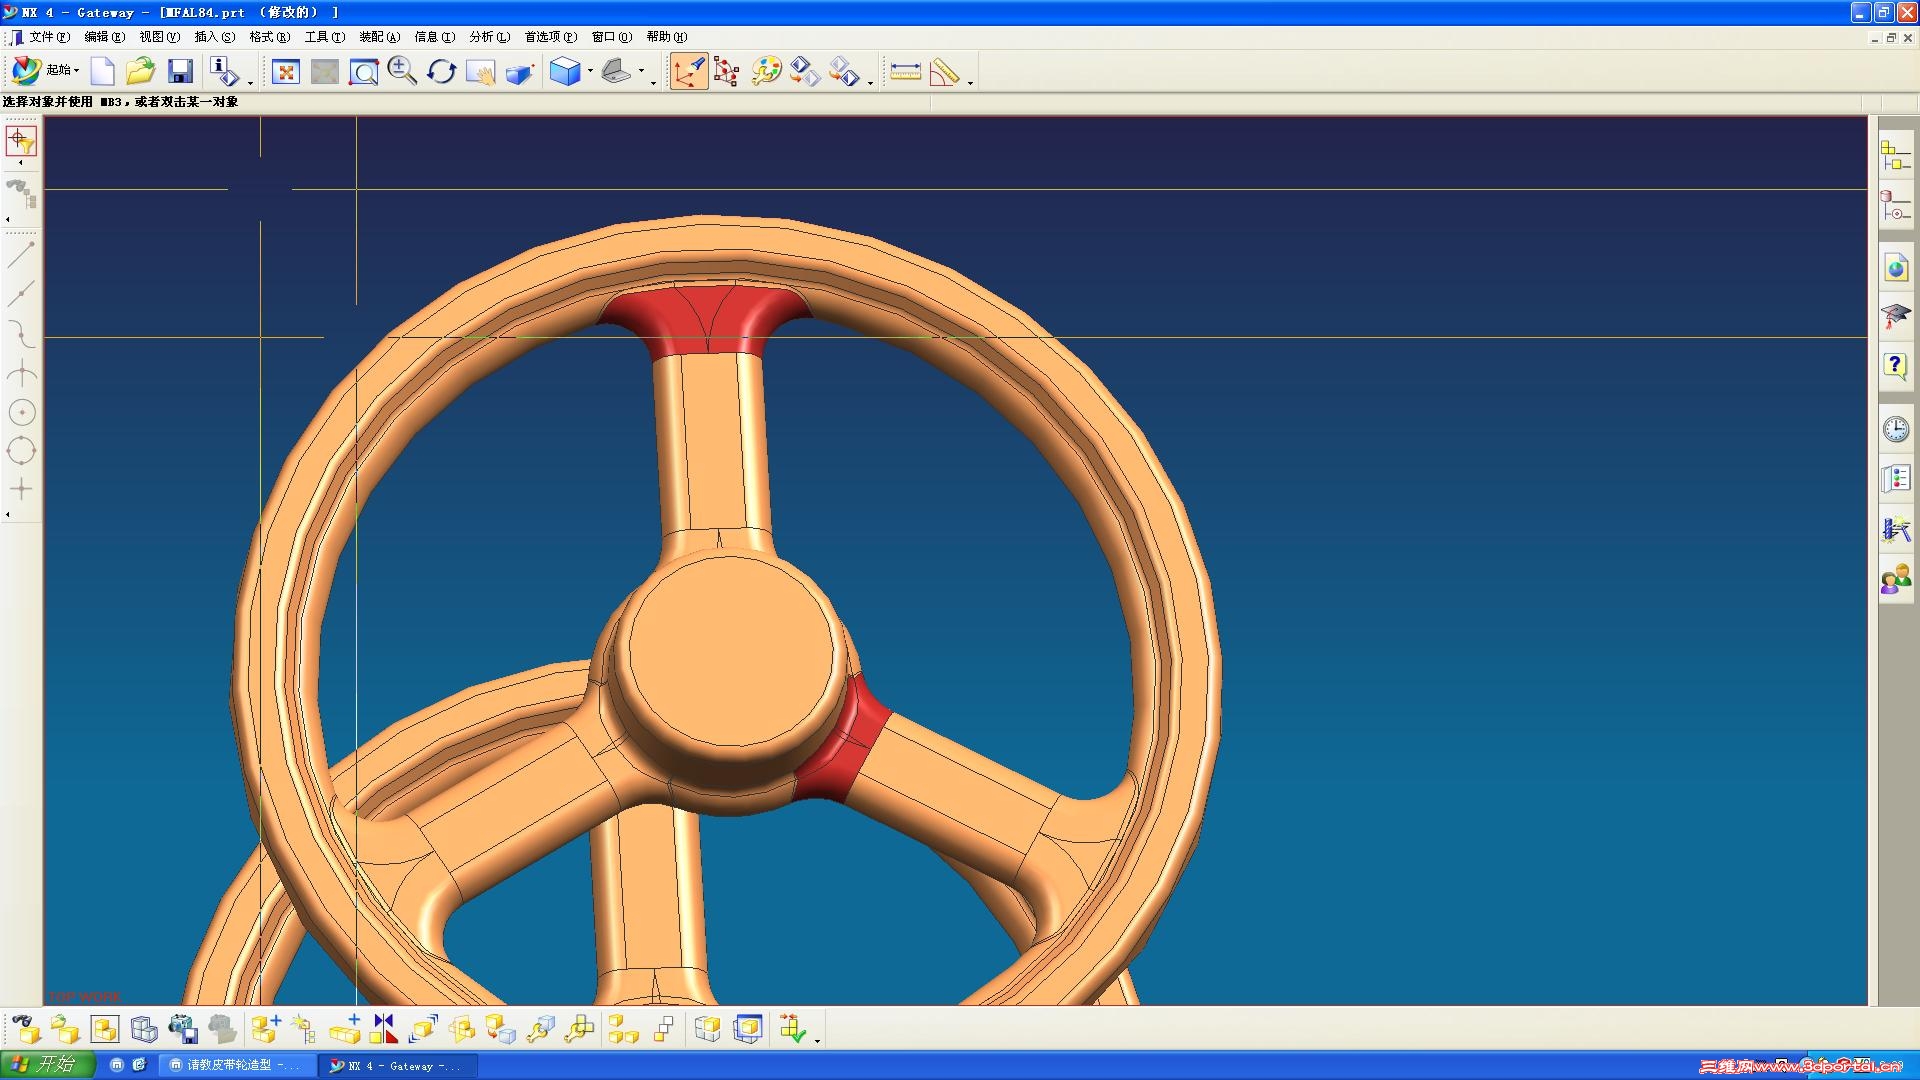This screenshot has width=1920, height=1080.
Task: Open the History clock side tab
Action: [1895, 430]
